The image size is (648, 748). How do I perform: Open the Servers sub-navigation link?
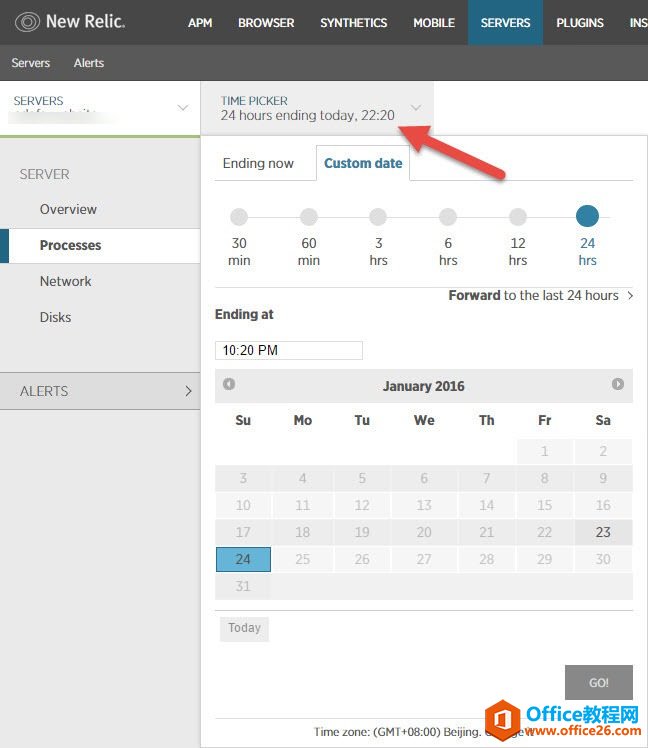pyautogui.click(x=31, y=63)
